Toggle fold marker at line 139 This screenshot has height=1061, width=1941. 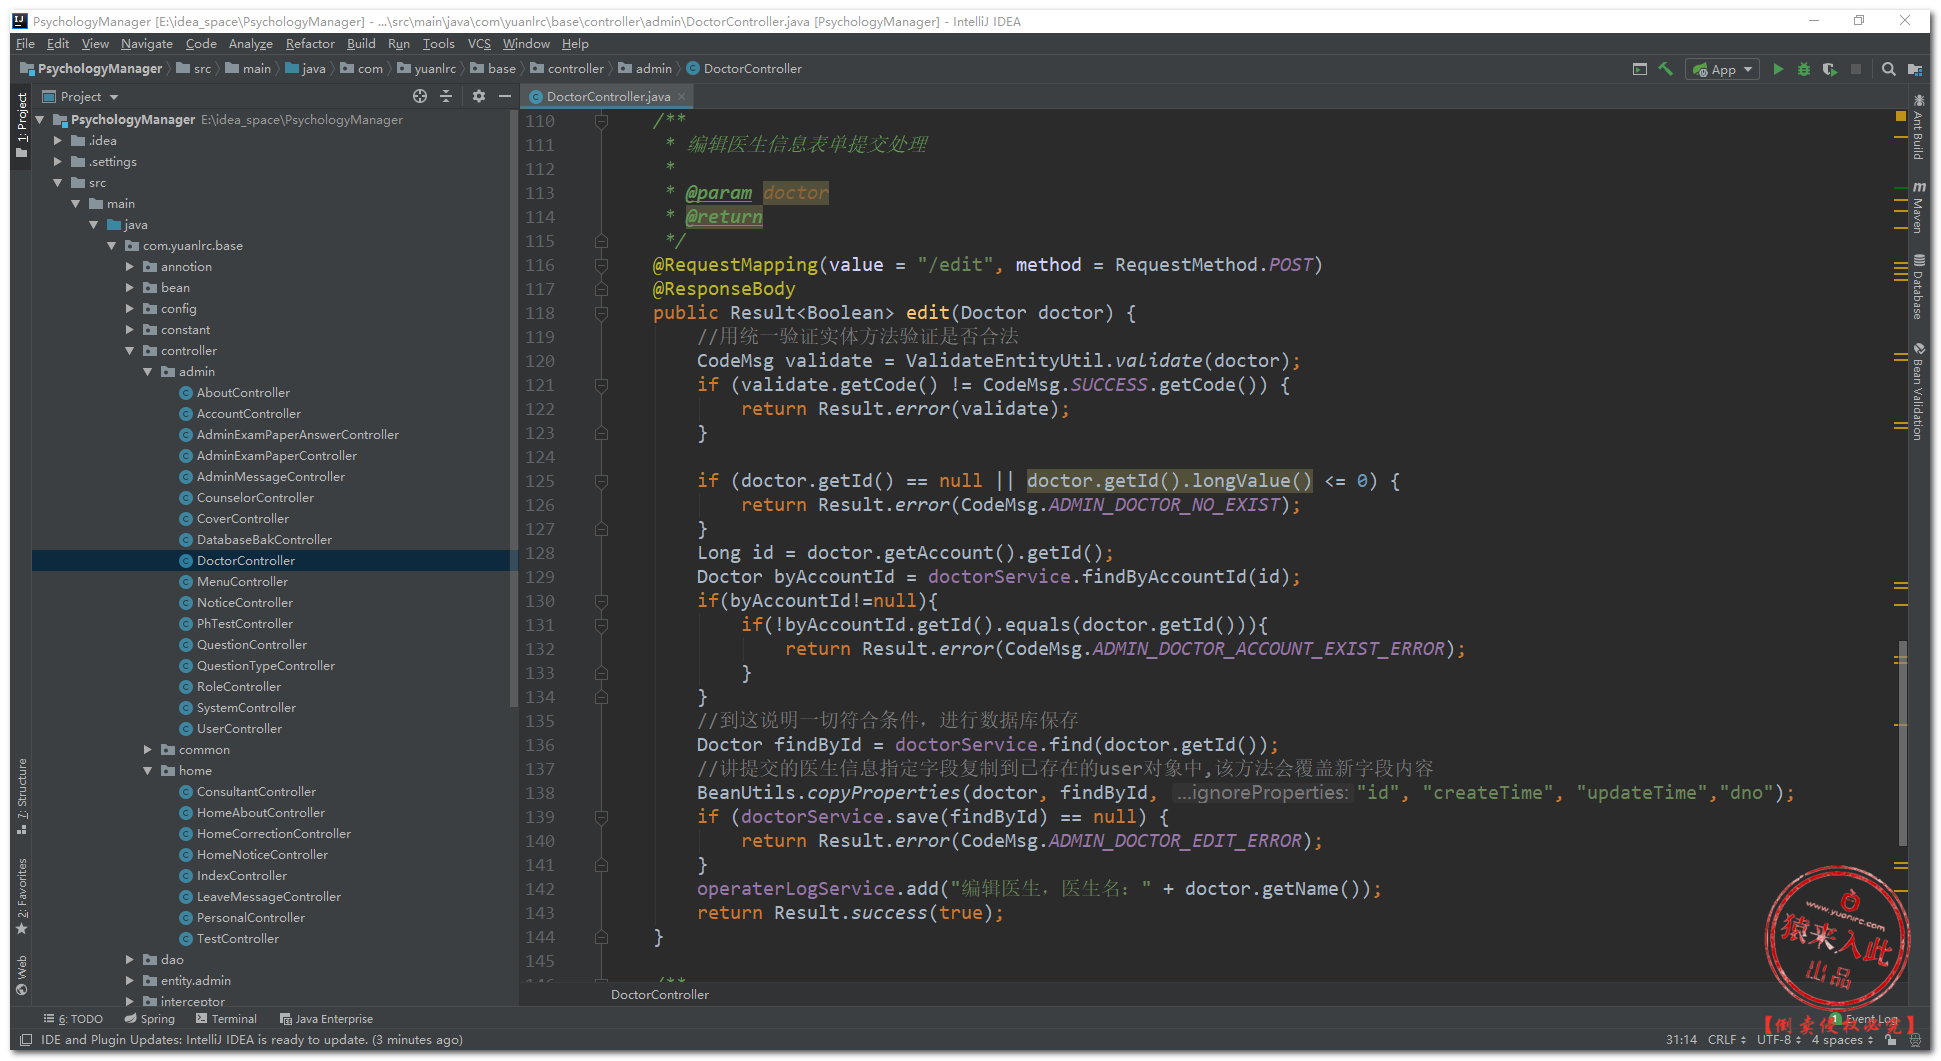click(x=601, y=817)
